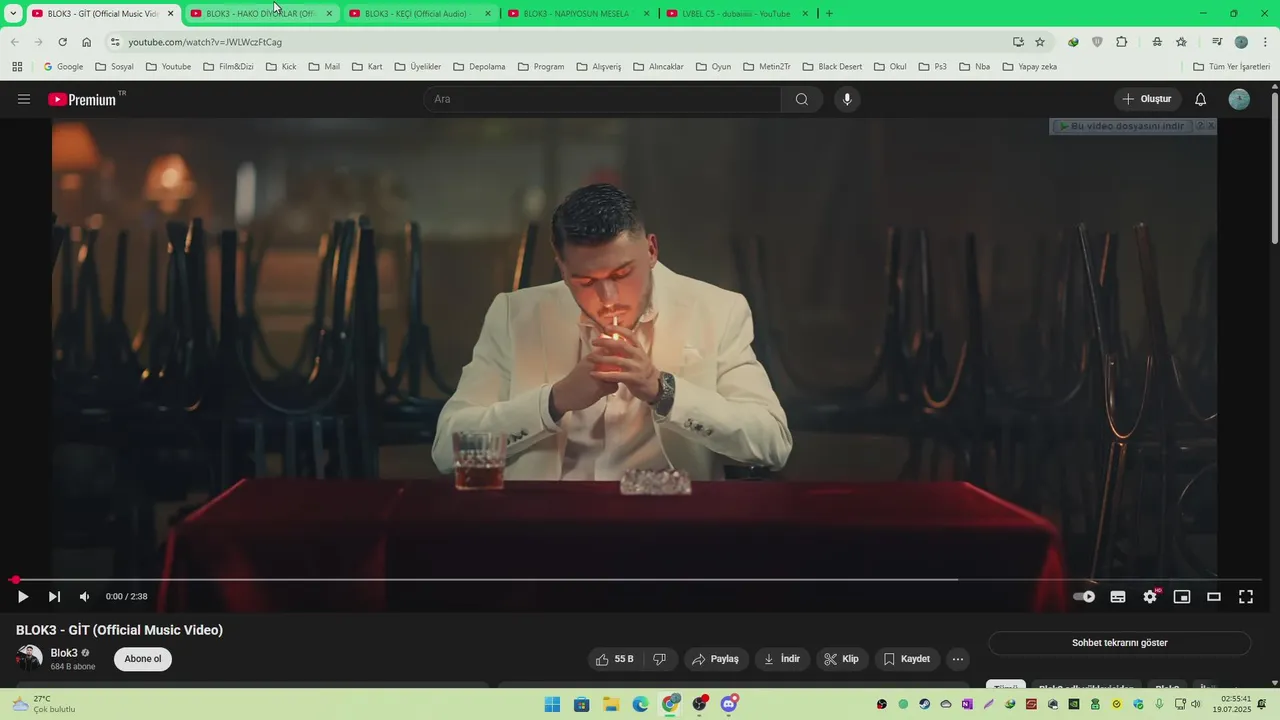Click install app icon in address bar
The width and height of the screenshot is (1280, 720).
[1018, 42]
